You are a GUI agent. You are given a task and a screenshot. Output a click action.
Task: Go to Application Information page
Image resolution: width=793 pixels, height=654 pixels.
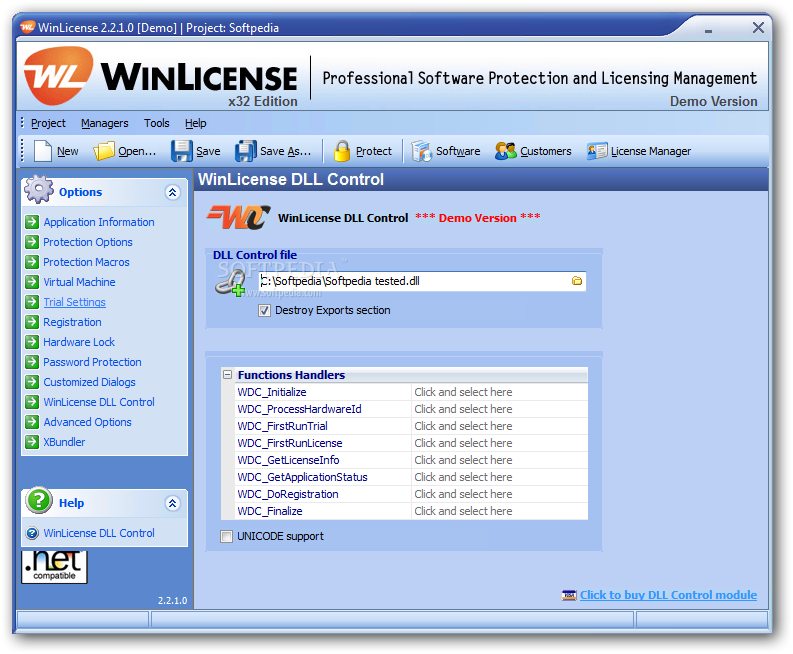pos(99,222)
